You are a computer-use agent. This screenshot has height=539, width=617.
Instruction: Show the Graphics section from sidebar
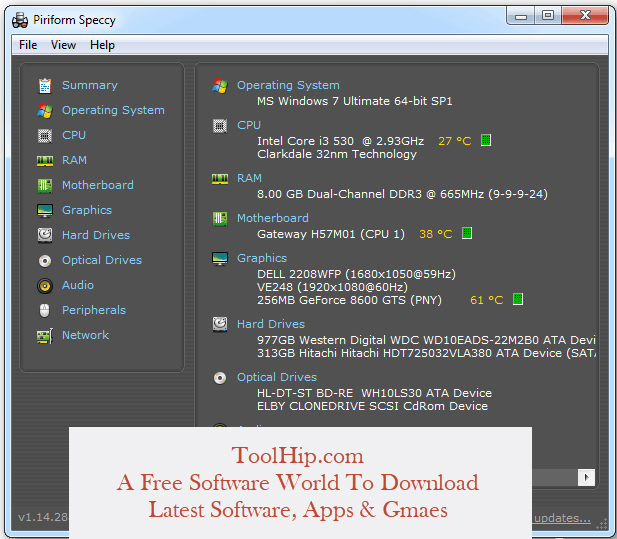coord(87,210)
